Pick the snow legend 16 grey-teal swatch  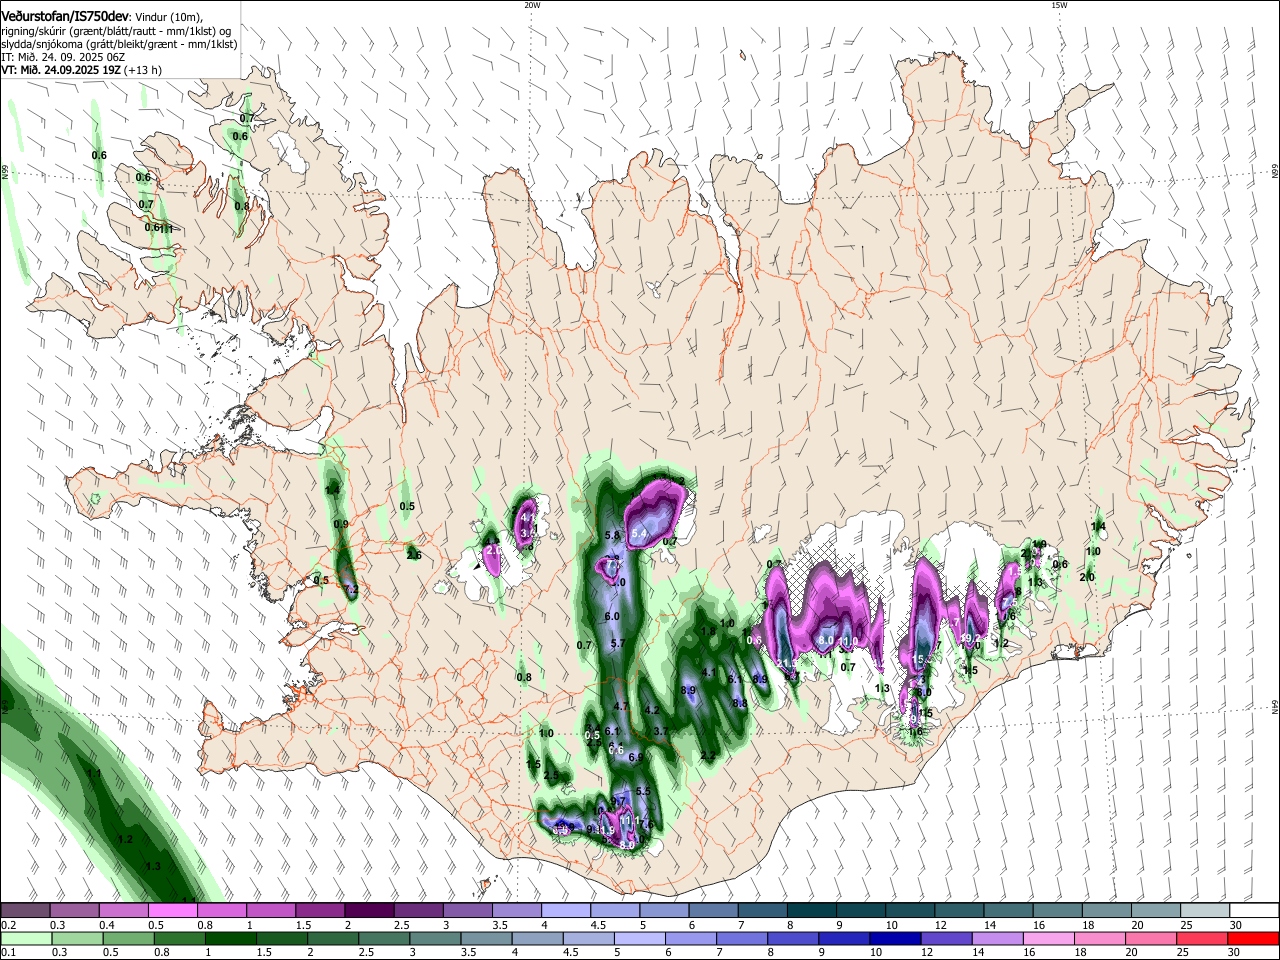coord(1058,910)
